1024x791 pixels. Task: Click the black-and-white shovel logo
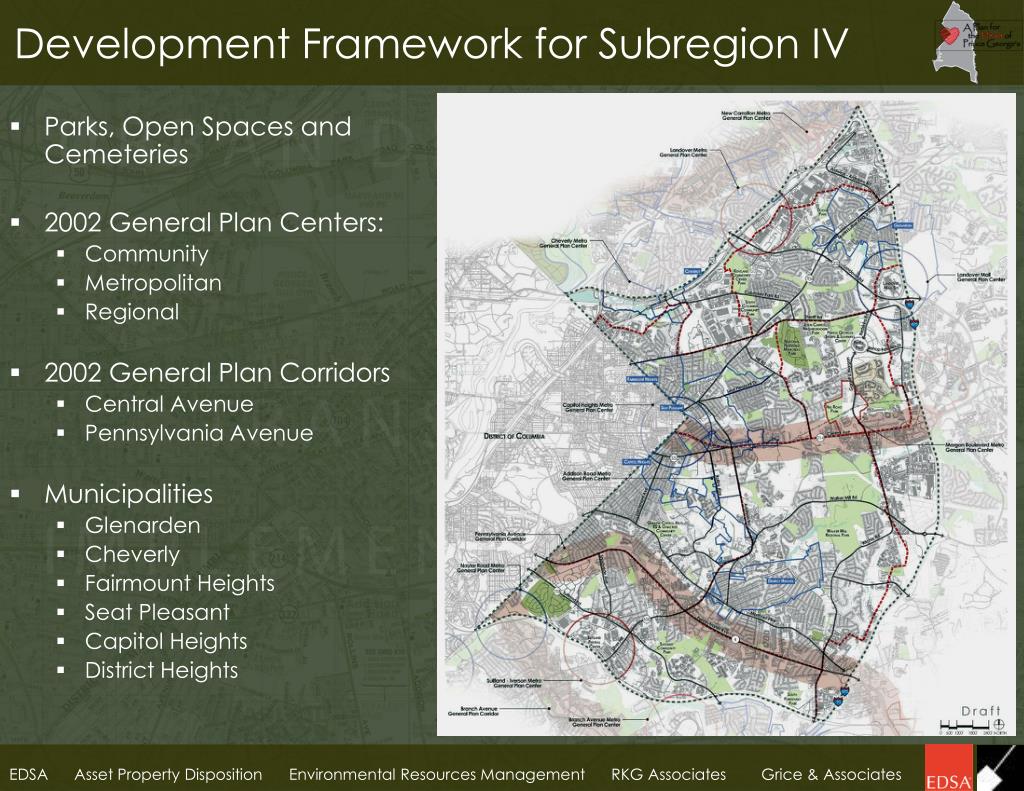click(x=999, y=767)
